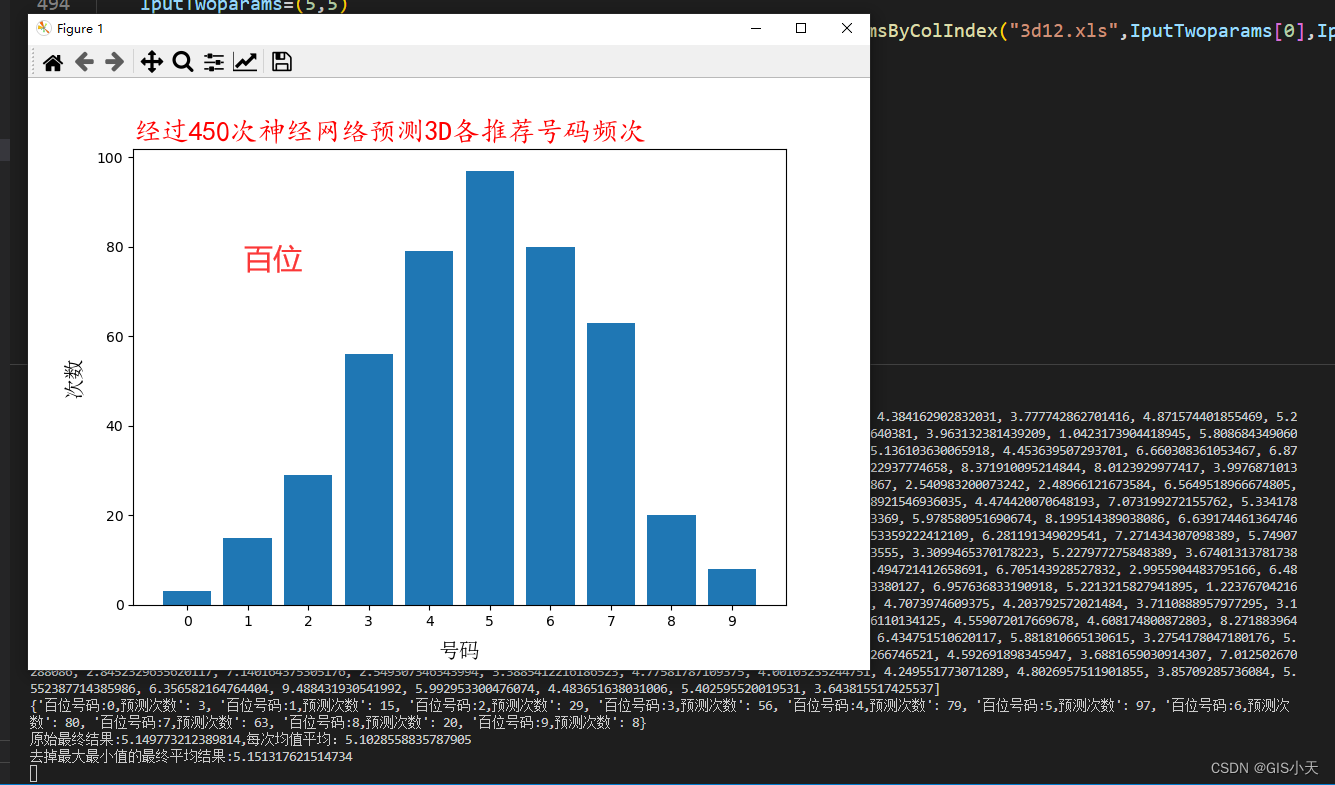Viewport: 1335px width, 785px height.
Task: Click the x-axis label 号码
Action: [x=460, y=651]
